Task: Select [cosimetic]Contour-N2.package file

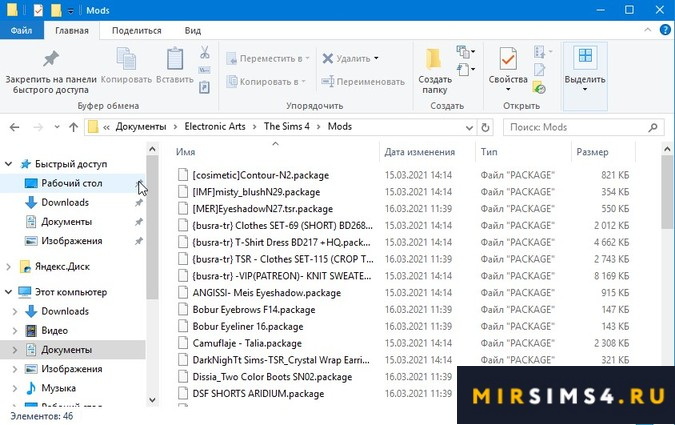Action: point(260,175)
